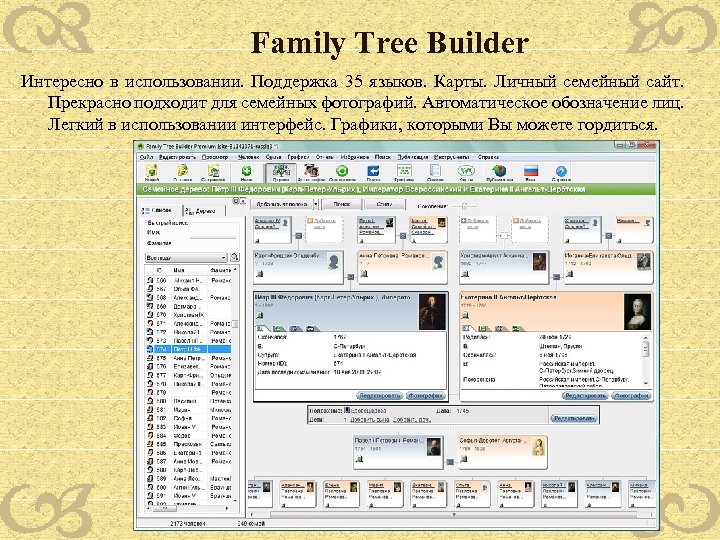Image resolution: width=720 pixels, height=540 pixels.
Task: Open the Избранное menu
Action: point(355,157)
